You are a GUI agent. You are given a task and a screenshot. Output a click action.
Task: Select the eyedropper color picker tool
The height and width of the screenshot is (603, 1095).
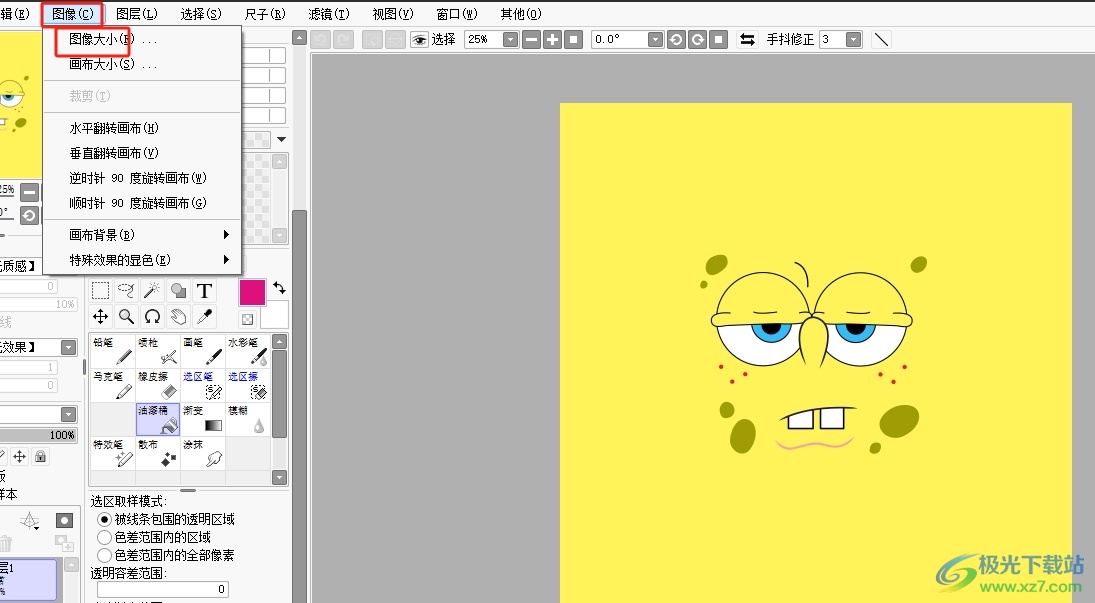(204, 317)
